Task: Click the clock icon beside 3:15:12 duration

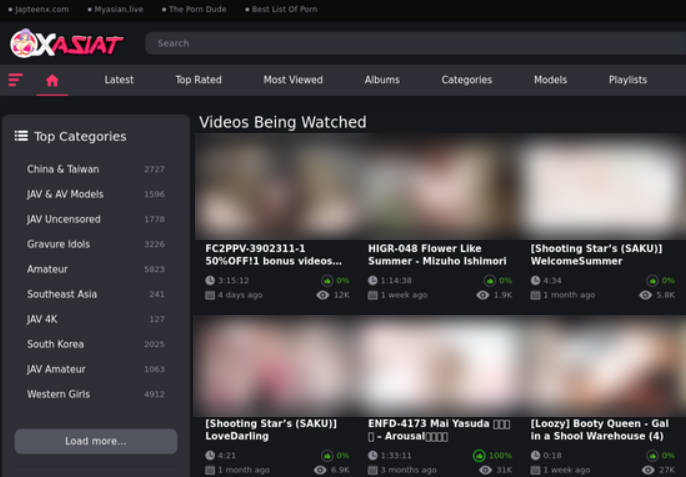Action: [x=210, y=281]
